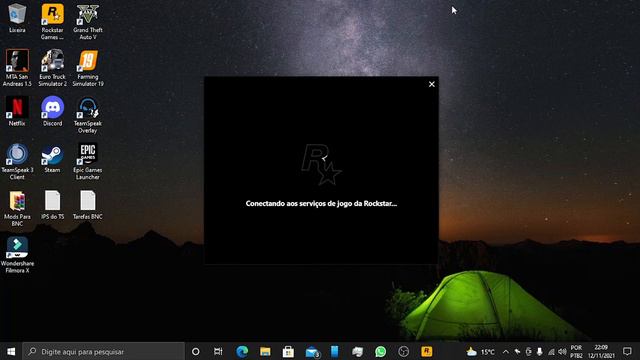The image size is (640, 360).
Task: Open the clock showing 22:09
Action: (x=601, y=351)
